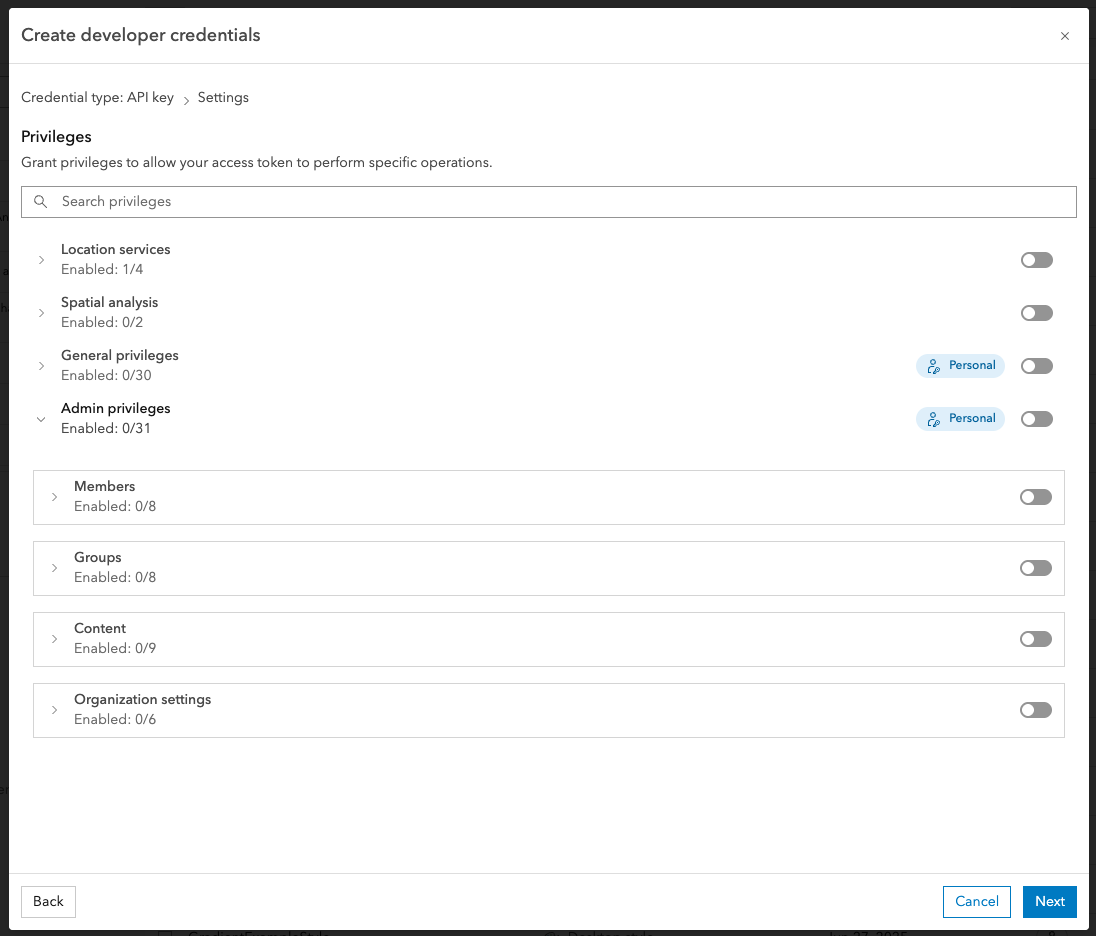Expand the Location services section

coord(40,259)
